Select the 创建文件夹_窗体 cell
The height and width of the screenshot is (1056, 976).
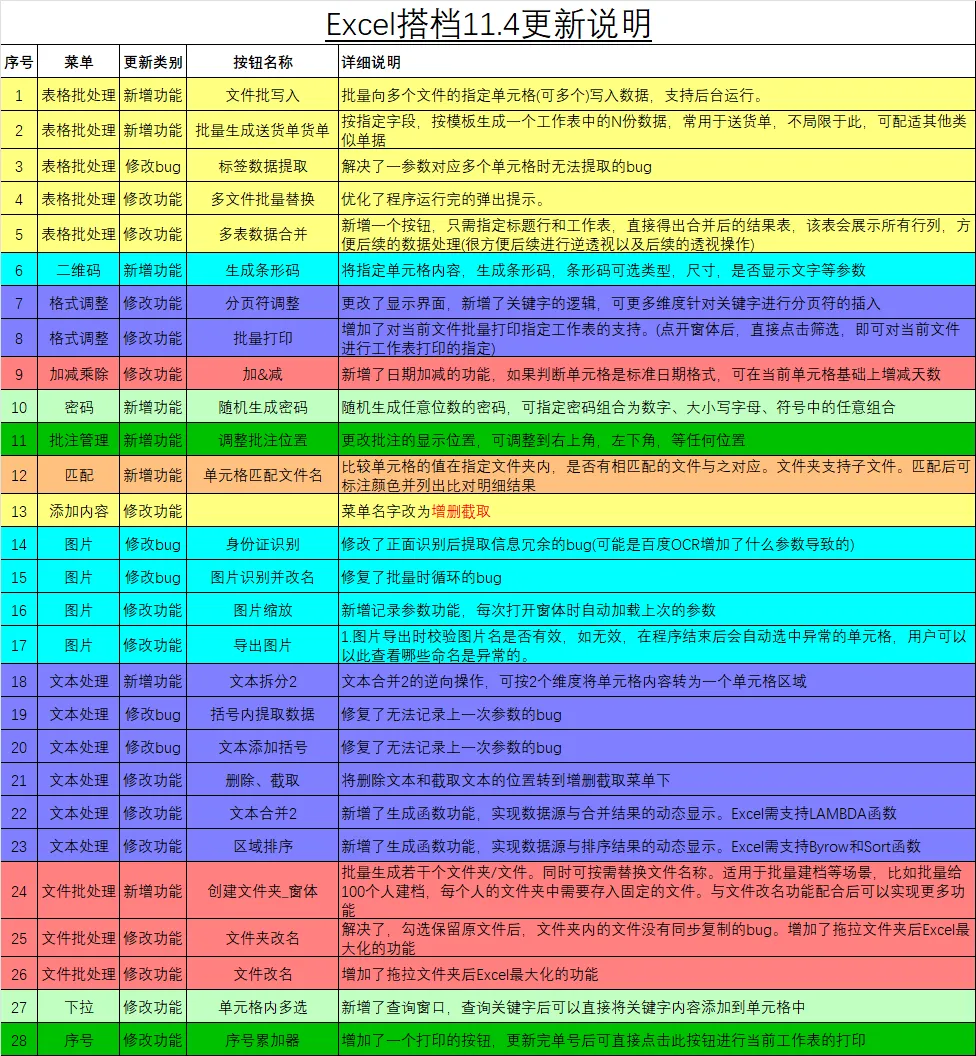[x=263, y=891]
